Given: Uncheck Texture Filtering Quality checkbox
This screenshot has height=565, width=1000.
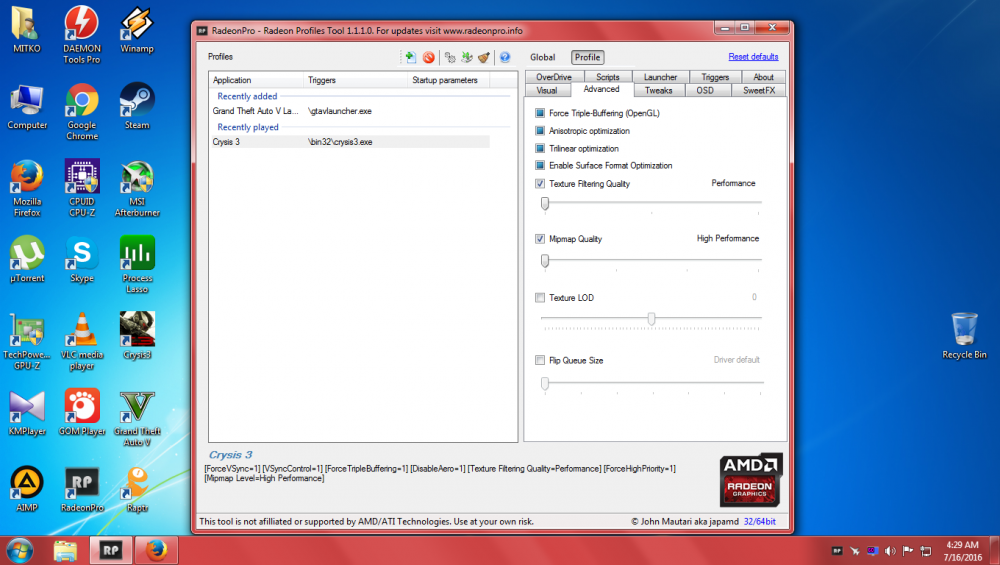Looking at the screenshot, I should pos(540,184).
